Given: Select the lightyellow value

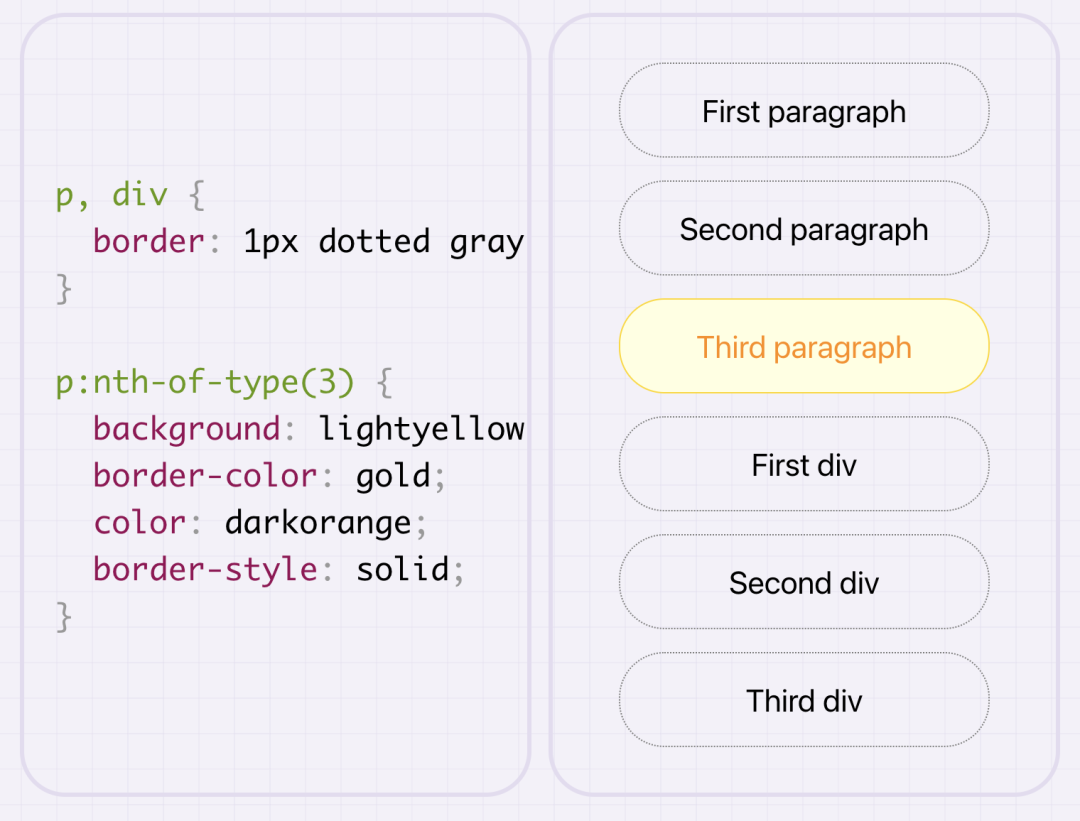Looking at the screenshot, I should [421, 428].
